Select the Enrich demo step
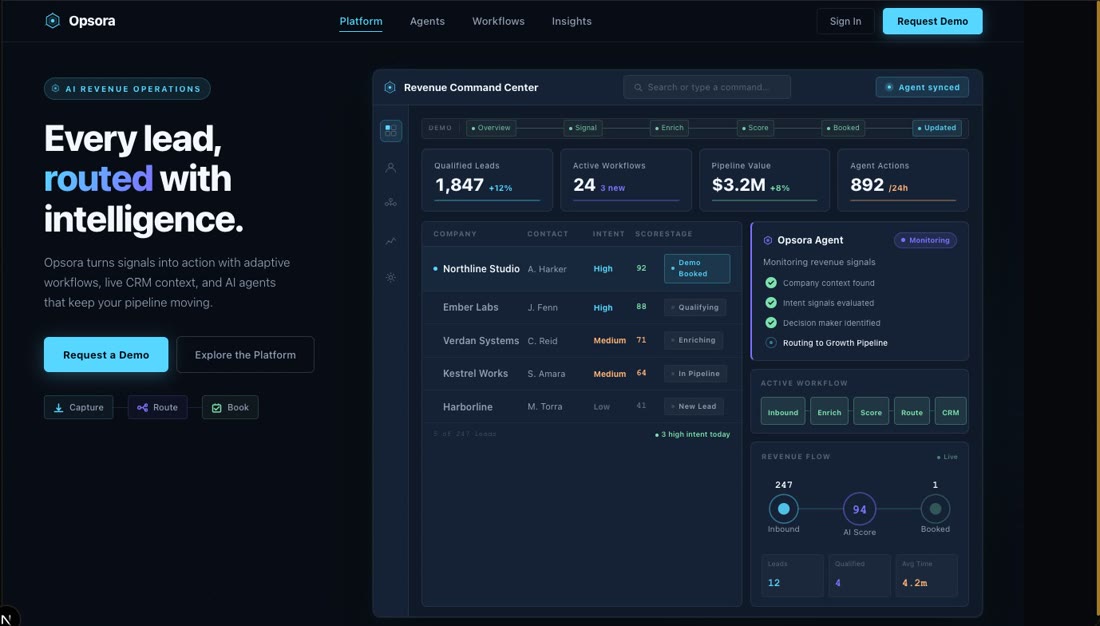Screen dimensions: 1100x626 pos(669,128)
